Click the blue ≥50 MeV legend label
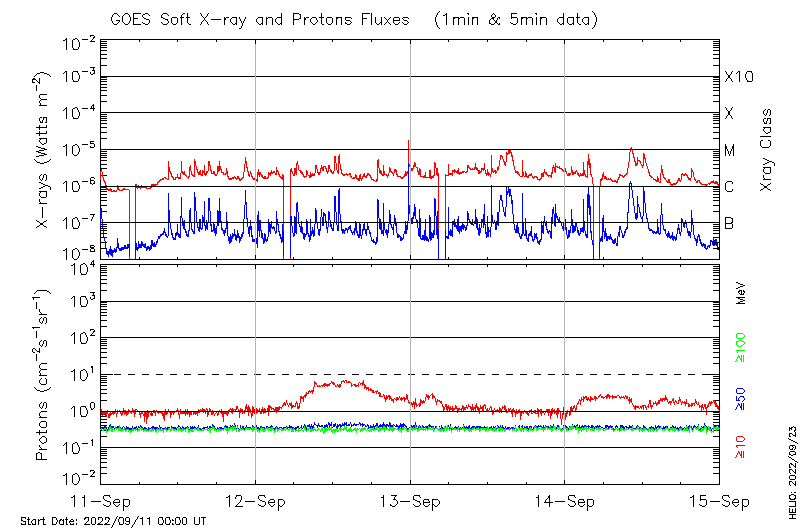This screenshot has height=530, width=800. click(x=741, y=400)
